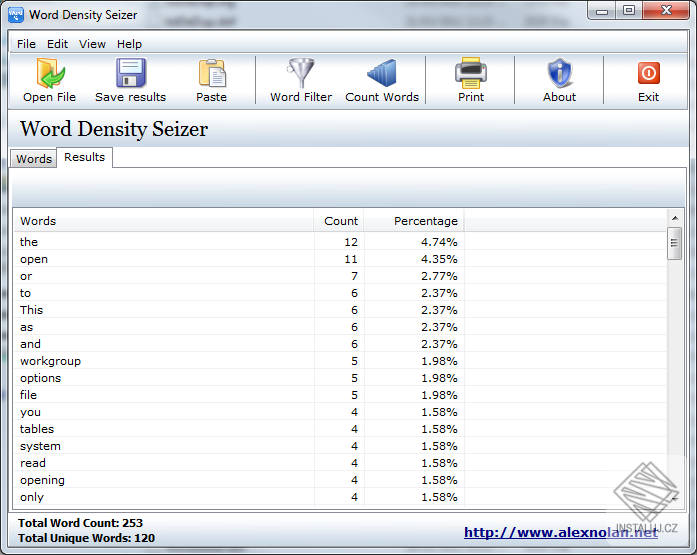
Task: Visit the www.alexnolan.net link
Action: pyautogui.click(x=561, y=532)
